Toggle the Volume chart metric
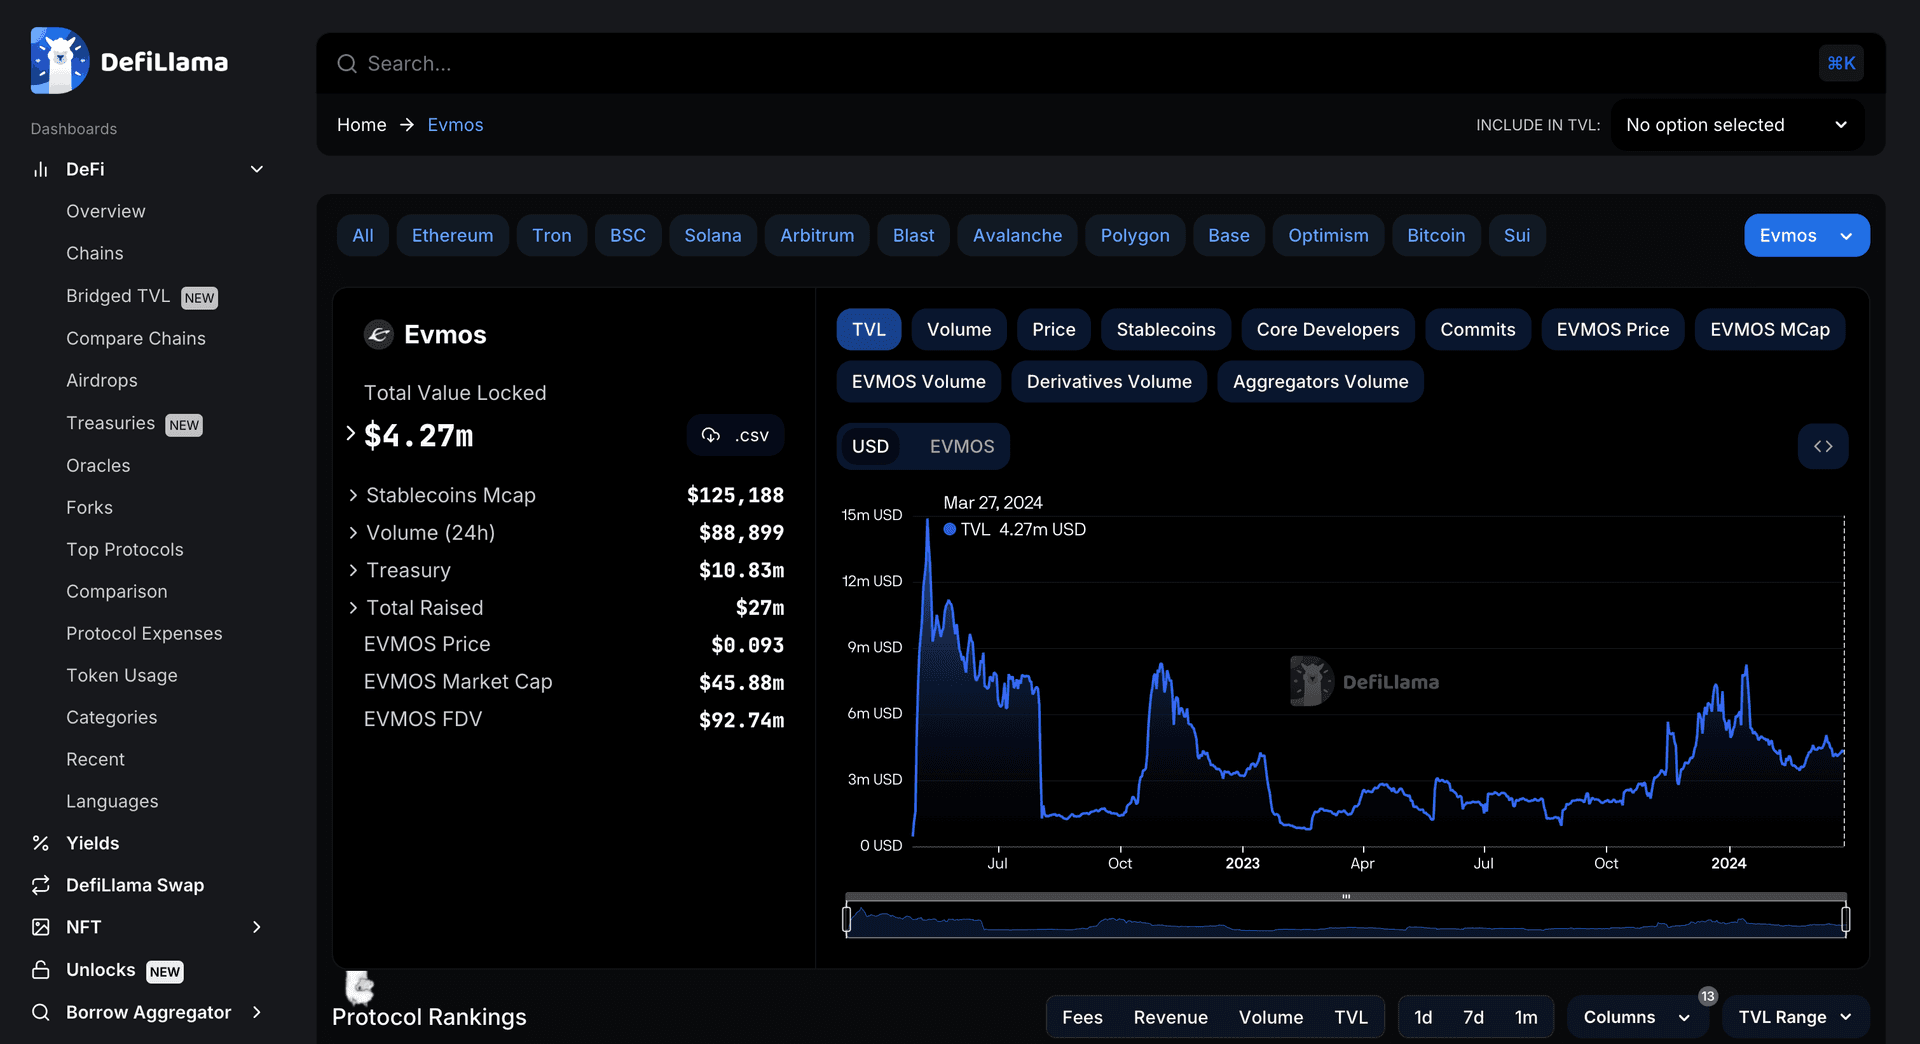1920x1044 pixels. [959, 330]
